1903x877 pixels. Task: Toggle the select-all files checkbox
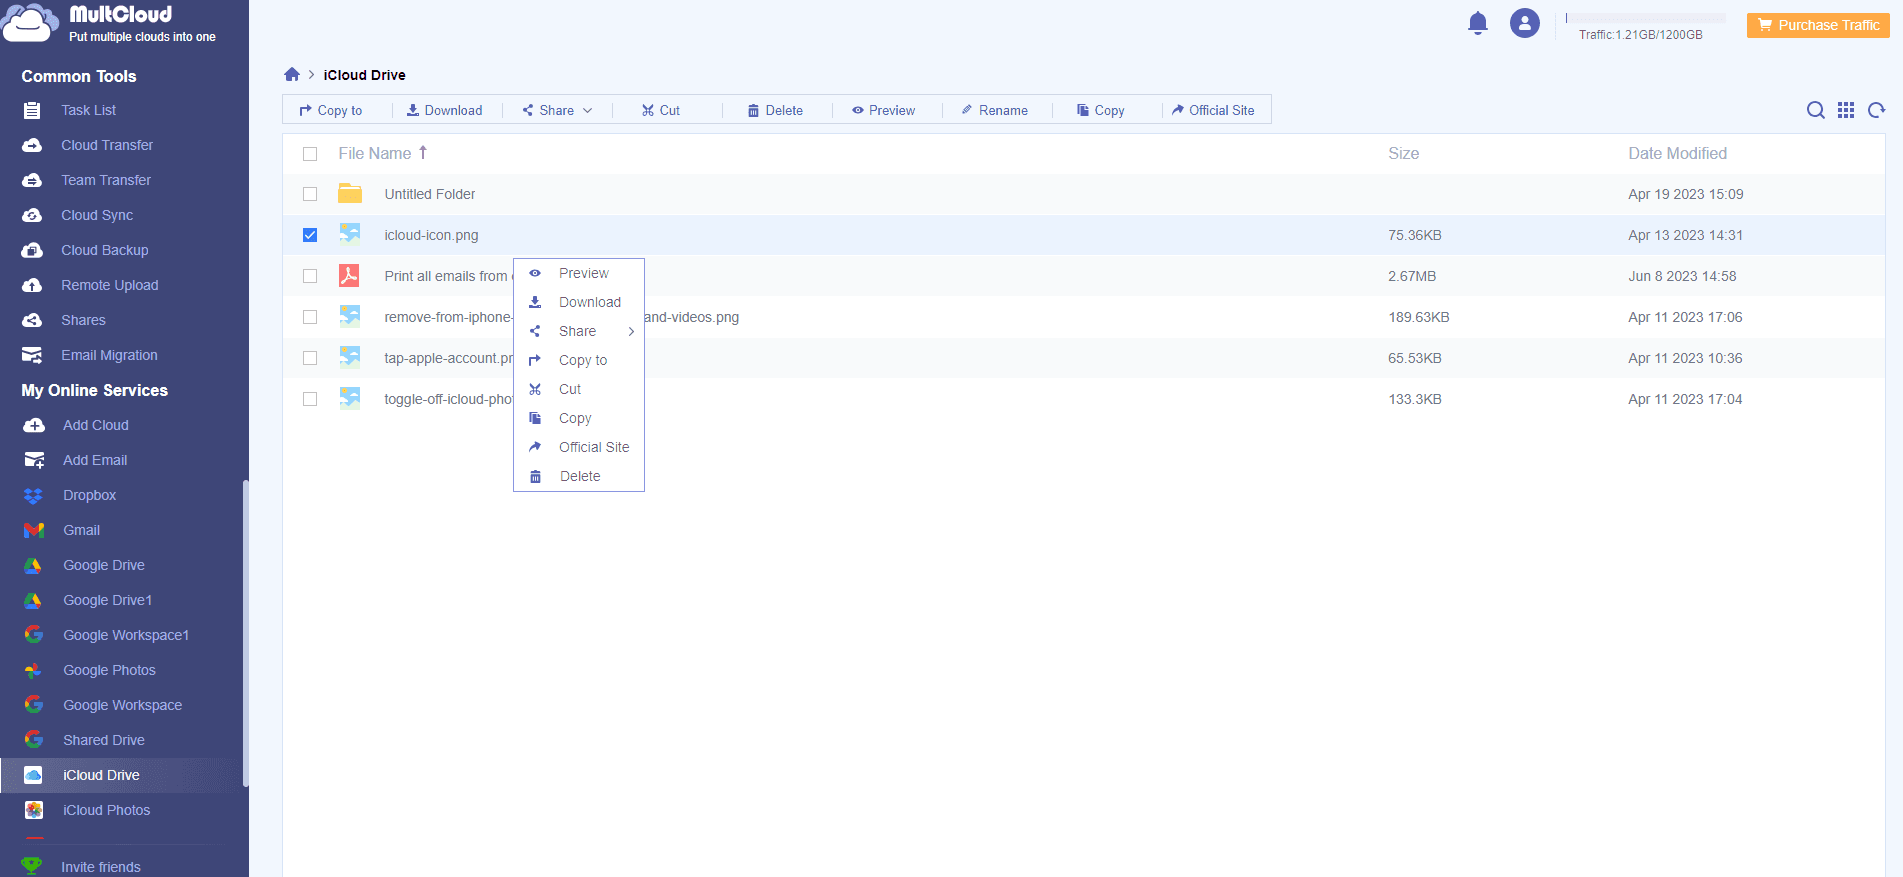[310, 154]
